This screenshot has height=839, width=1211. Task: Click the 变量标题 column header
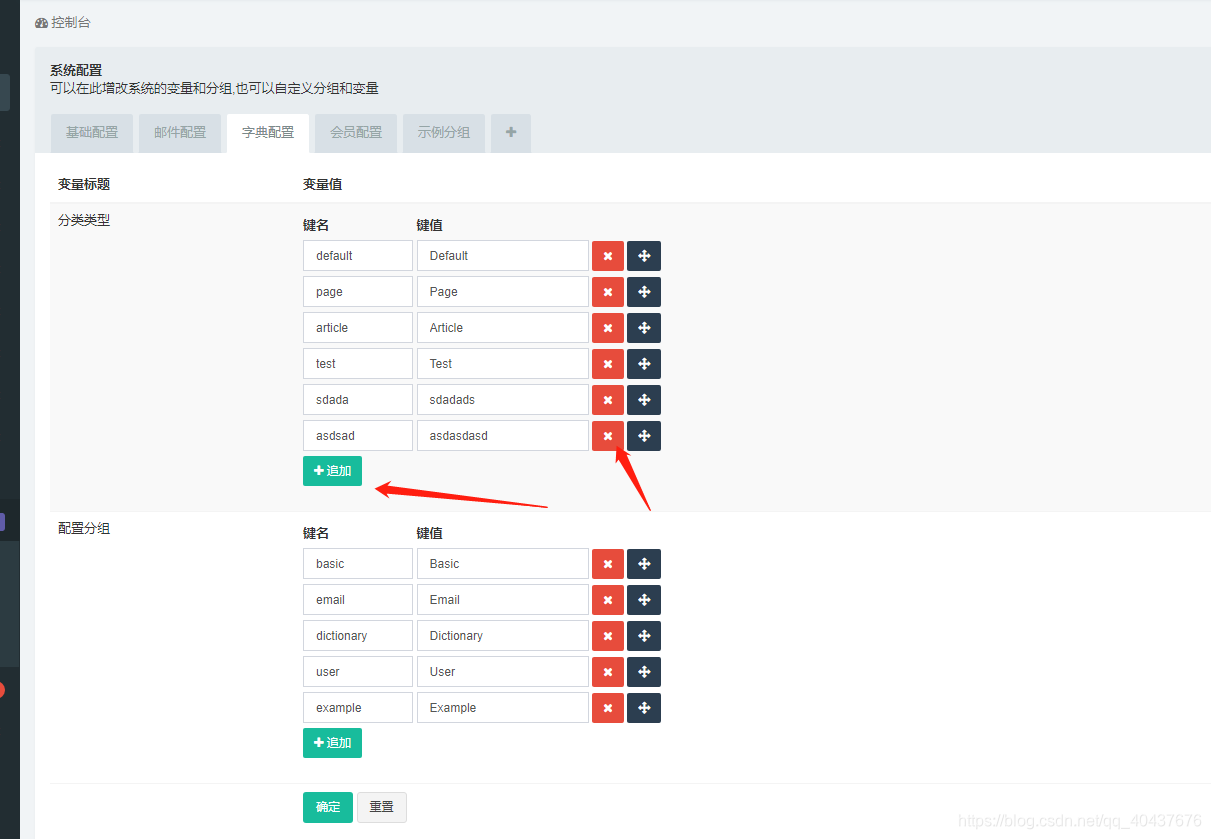click(x=84, y=184)
